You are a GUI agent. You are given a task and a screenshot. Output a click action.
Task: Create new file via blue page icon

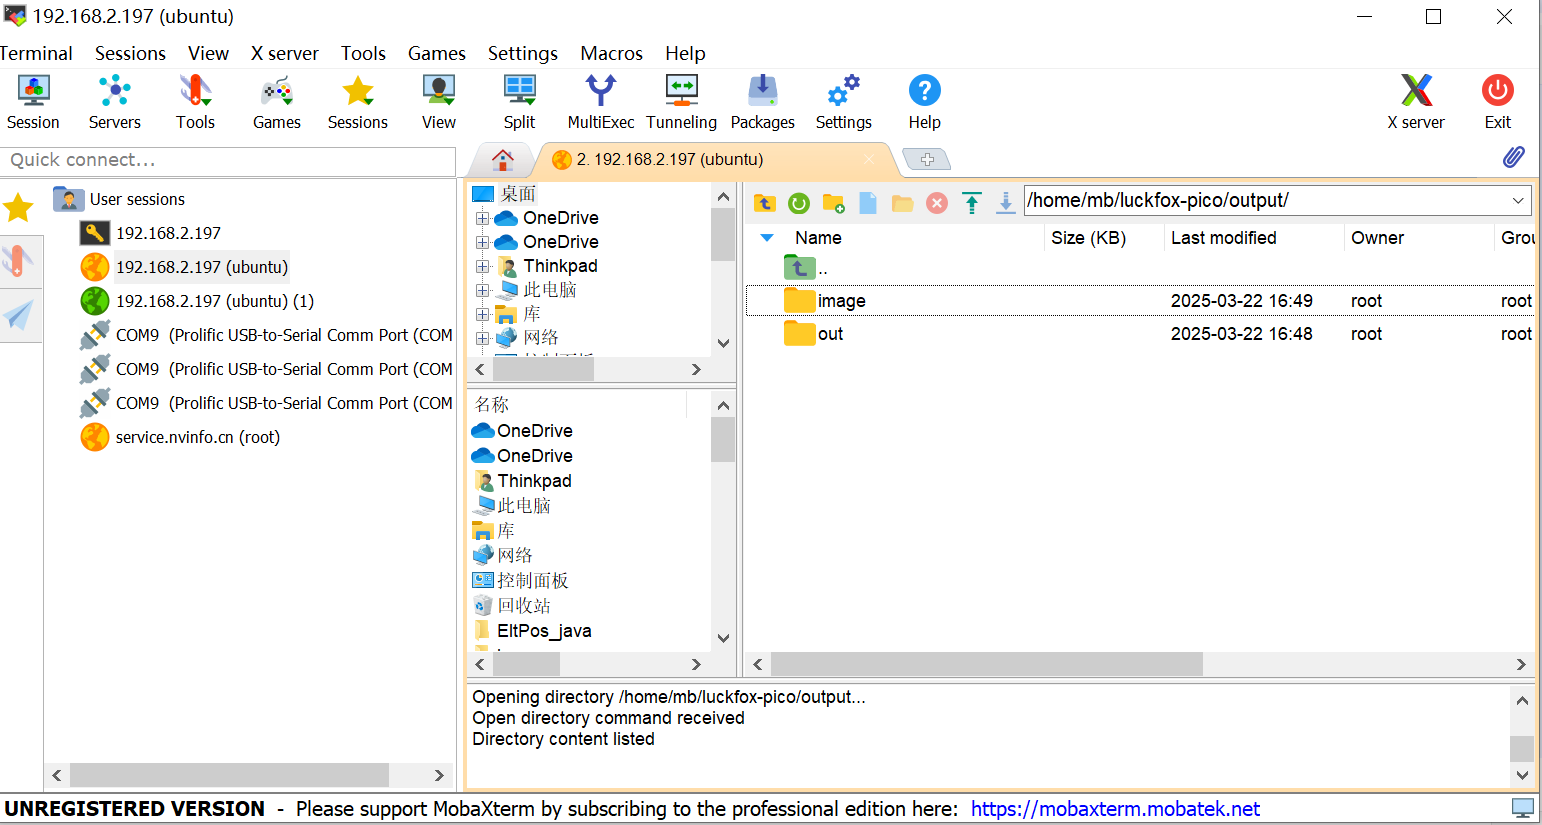pos(868,203)
